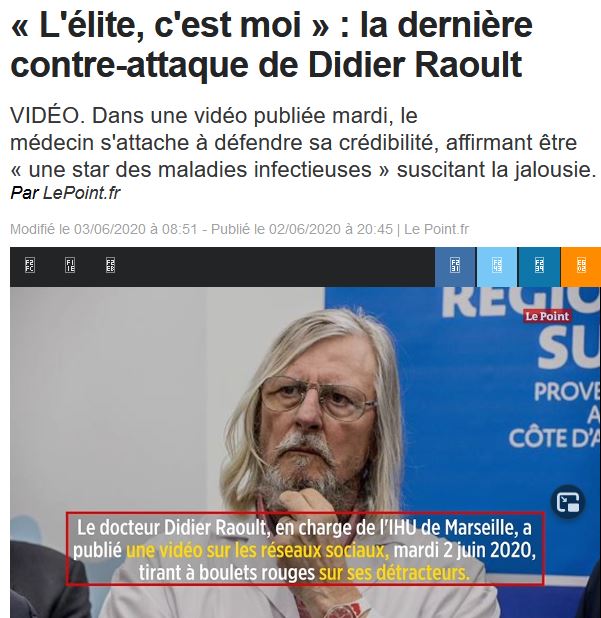Share via the dark blue F231 button
This screenshot has height=618, width=601.
tap(455, 266)
